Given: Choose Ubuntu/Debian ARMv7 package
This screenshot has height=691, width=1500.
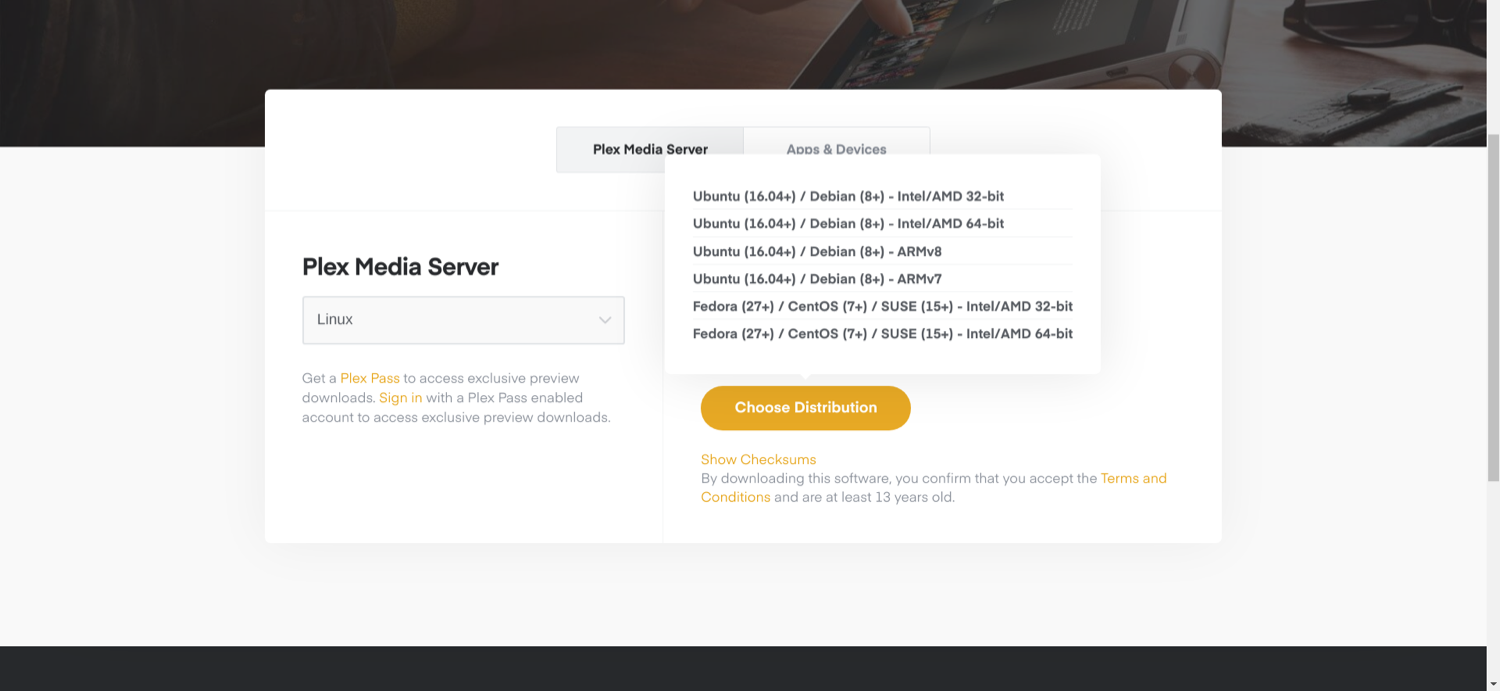Looking at the screenshot, I should 817,279.
